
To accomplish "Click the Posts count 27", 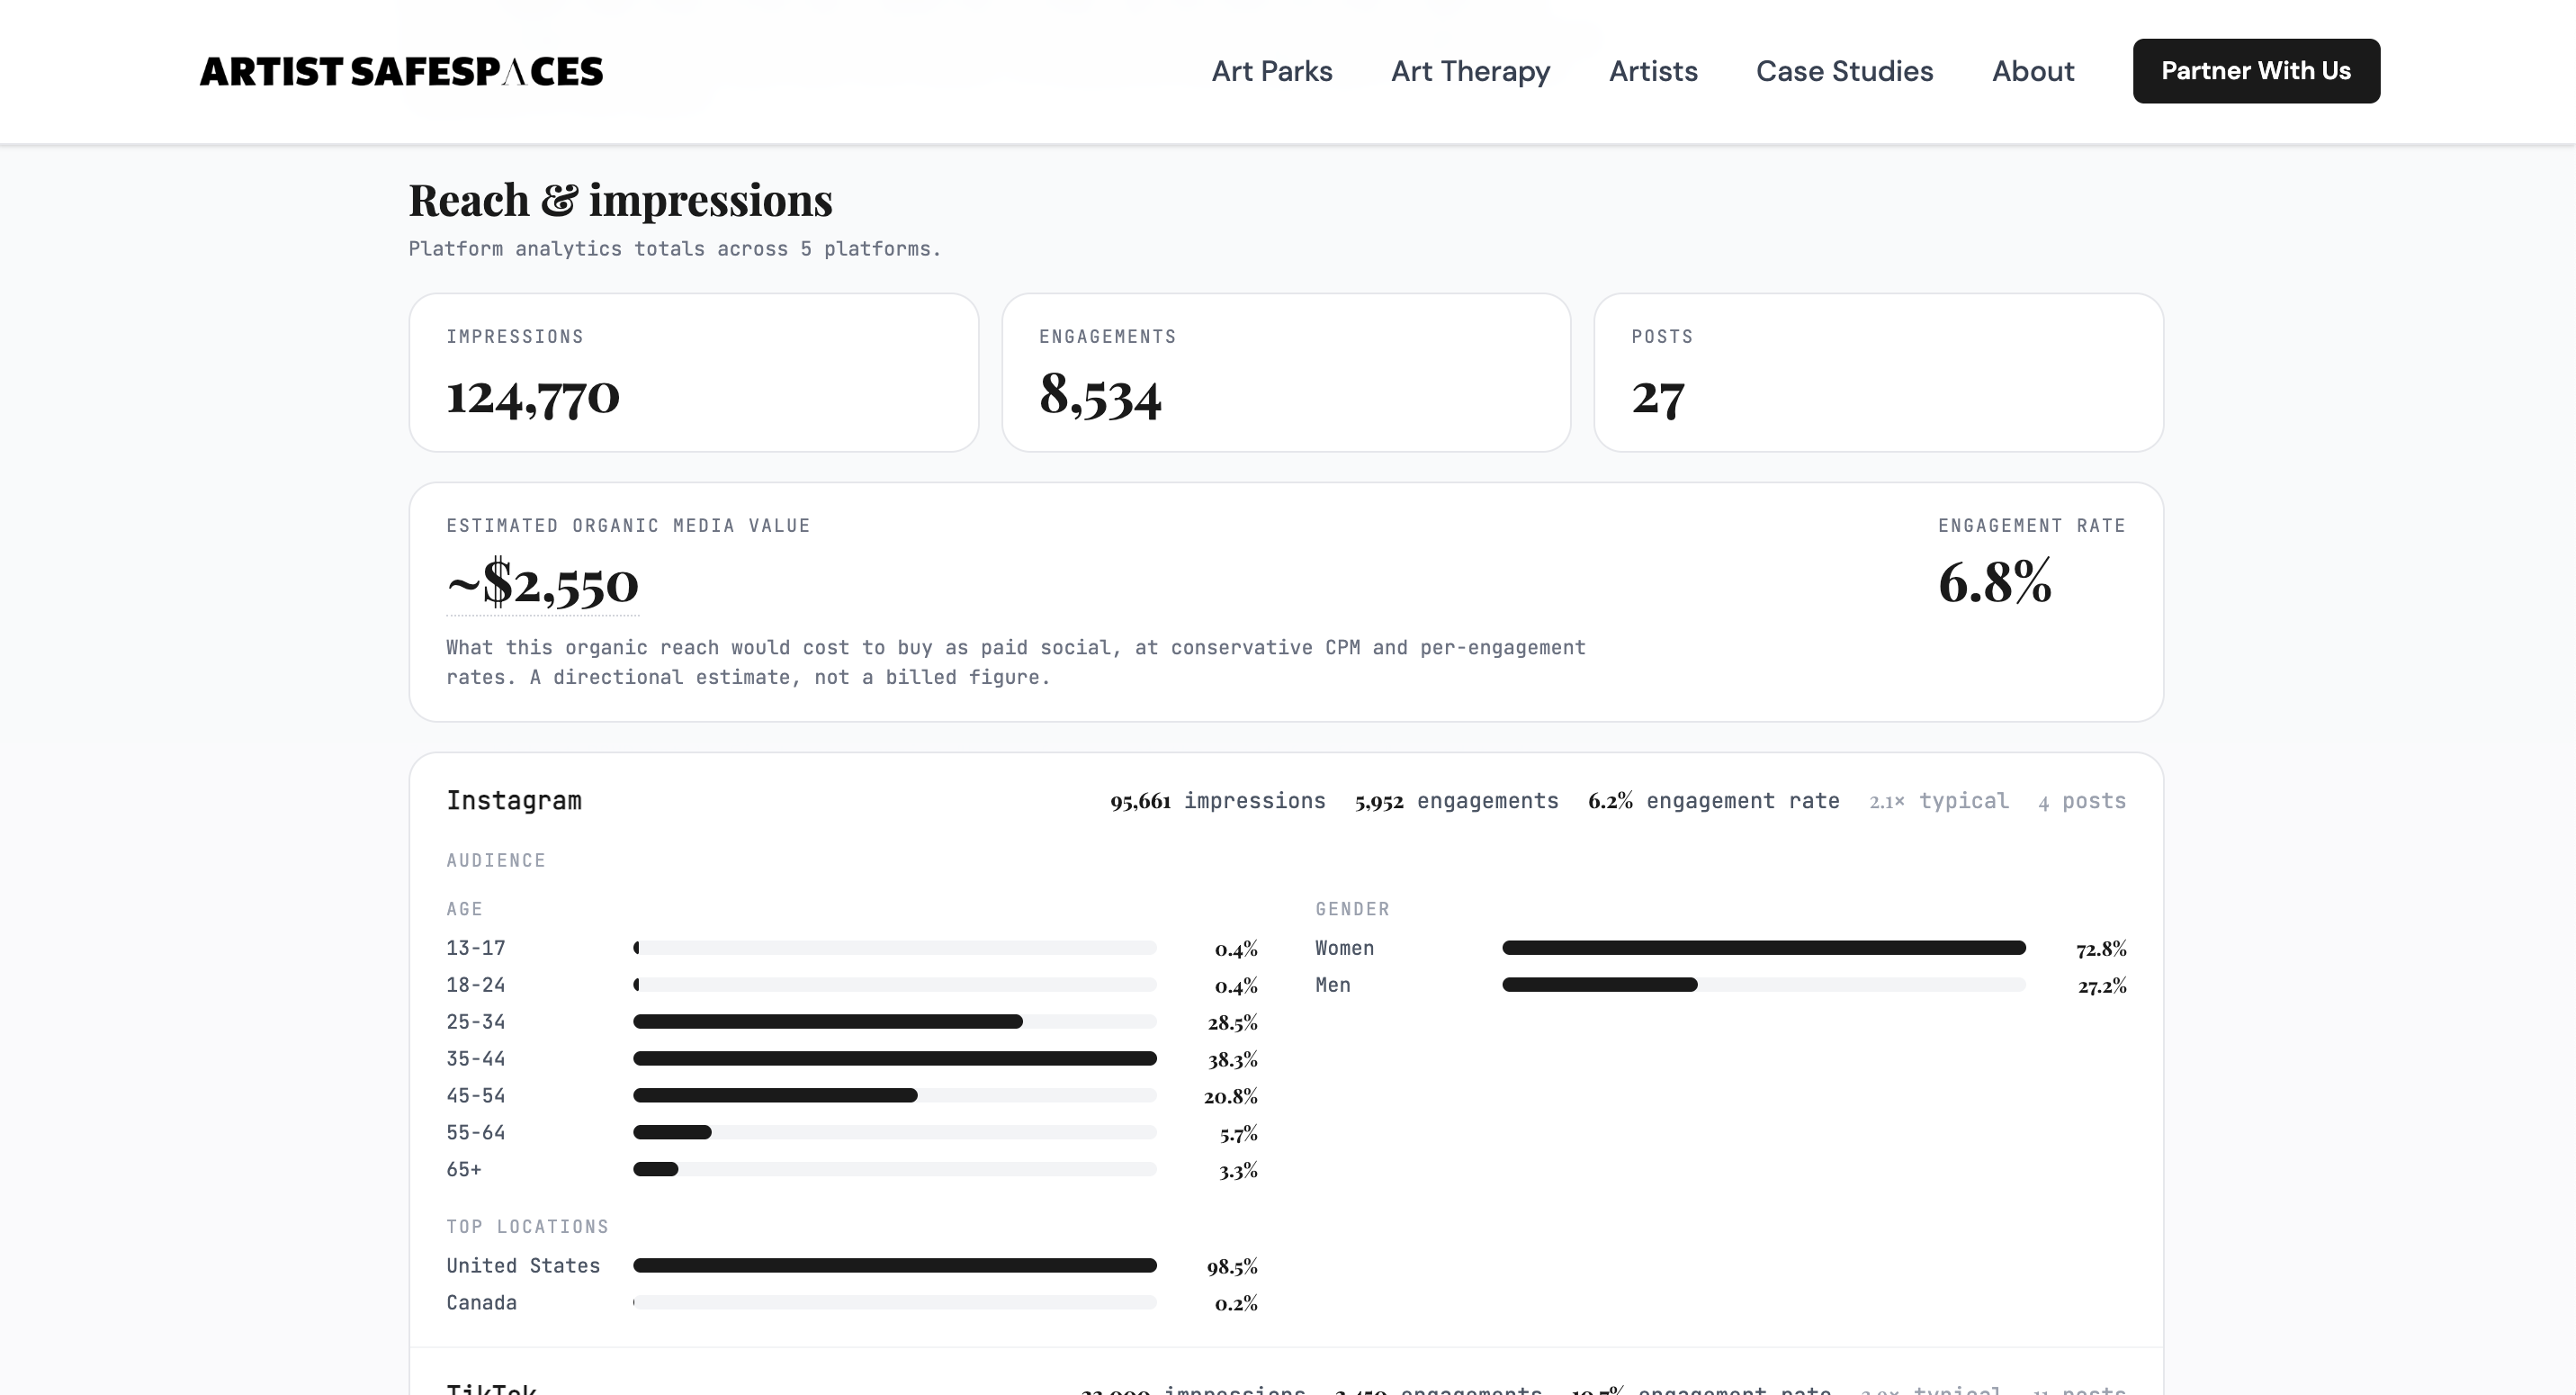I will click(1658, 397).
